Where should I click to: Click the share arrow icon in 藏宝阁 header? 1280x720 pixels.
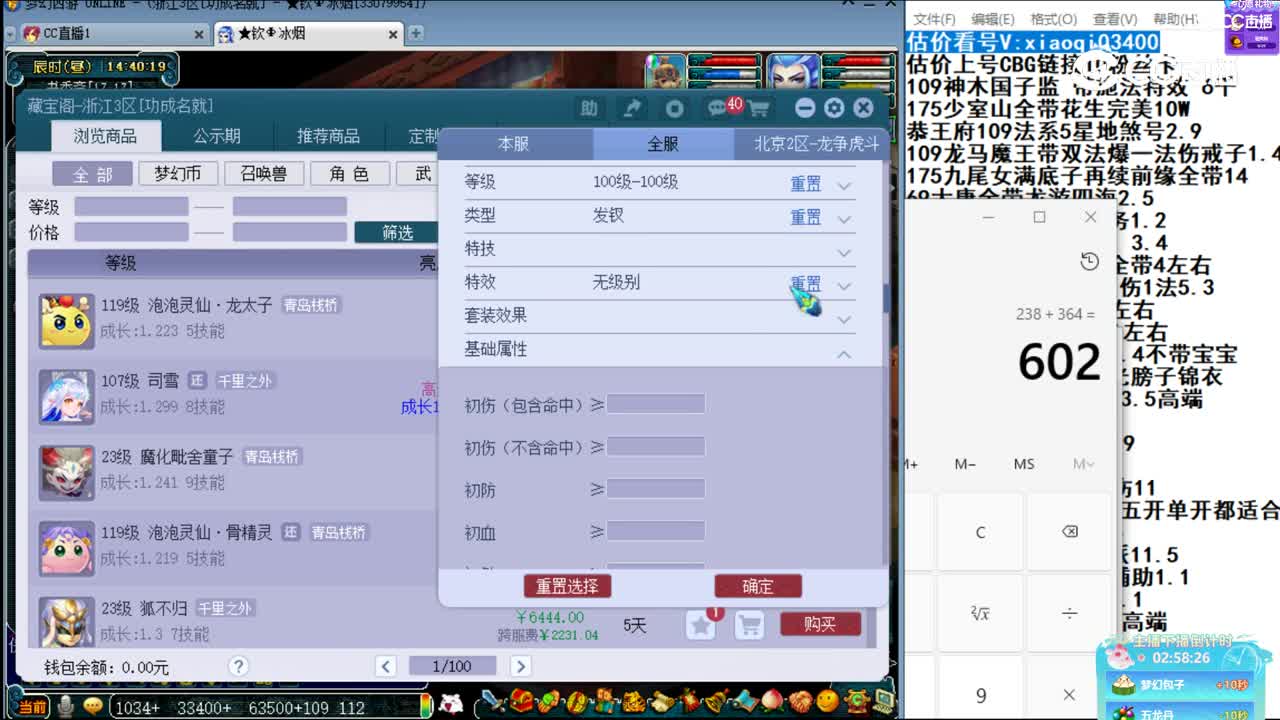pyautogui.click(x=632, y=108)
